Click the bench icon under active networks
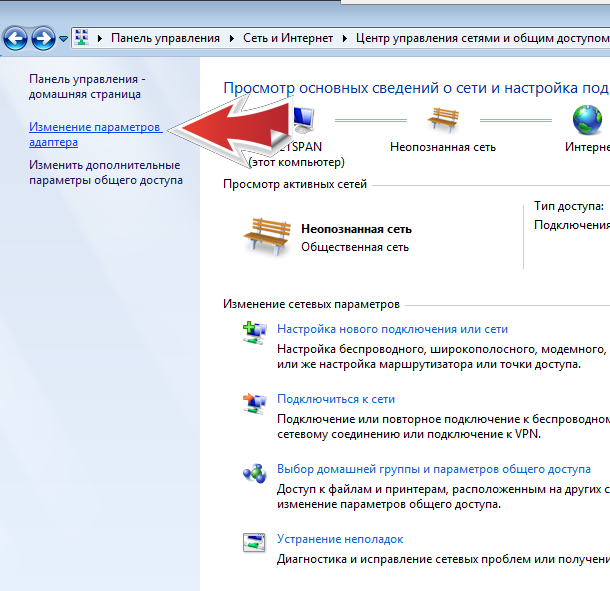Image resolution: width=610 pixels, height=591 pixels. (x=267, y=237)
